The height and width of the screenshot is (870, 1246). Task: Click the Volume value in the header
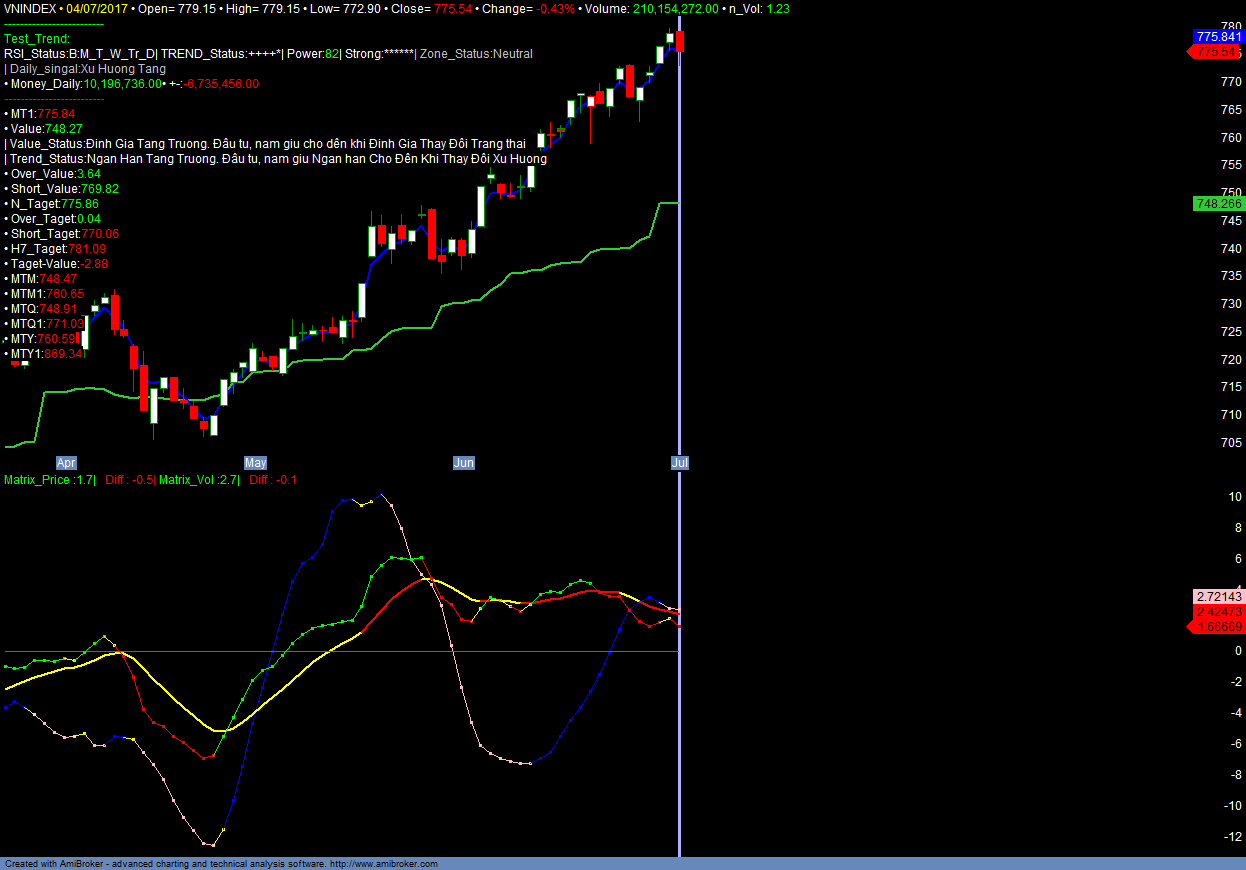[x=675, y=8]
